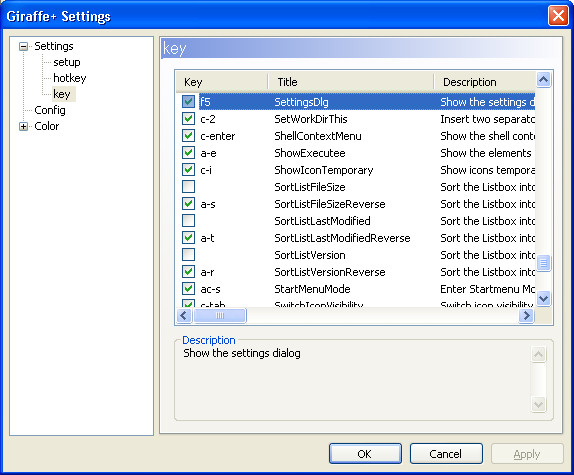
Task: Click 'Show icons tempora' description cell
Action: 487,170
